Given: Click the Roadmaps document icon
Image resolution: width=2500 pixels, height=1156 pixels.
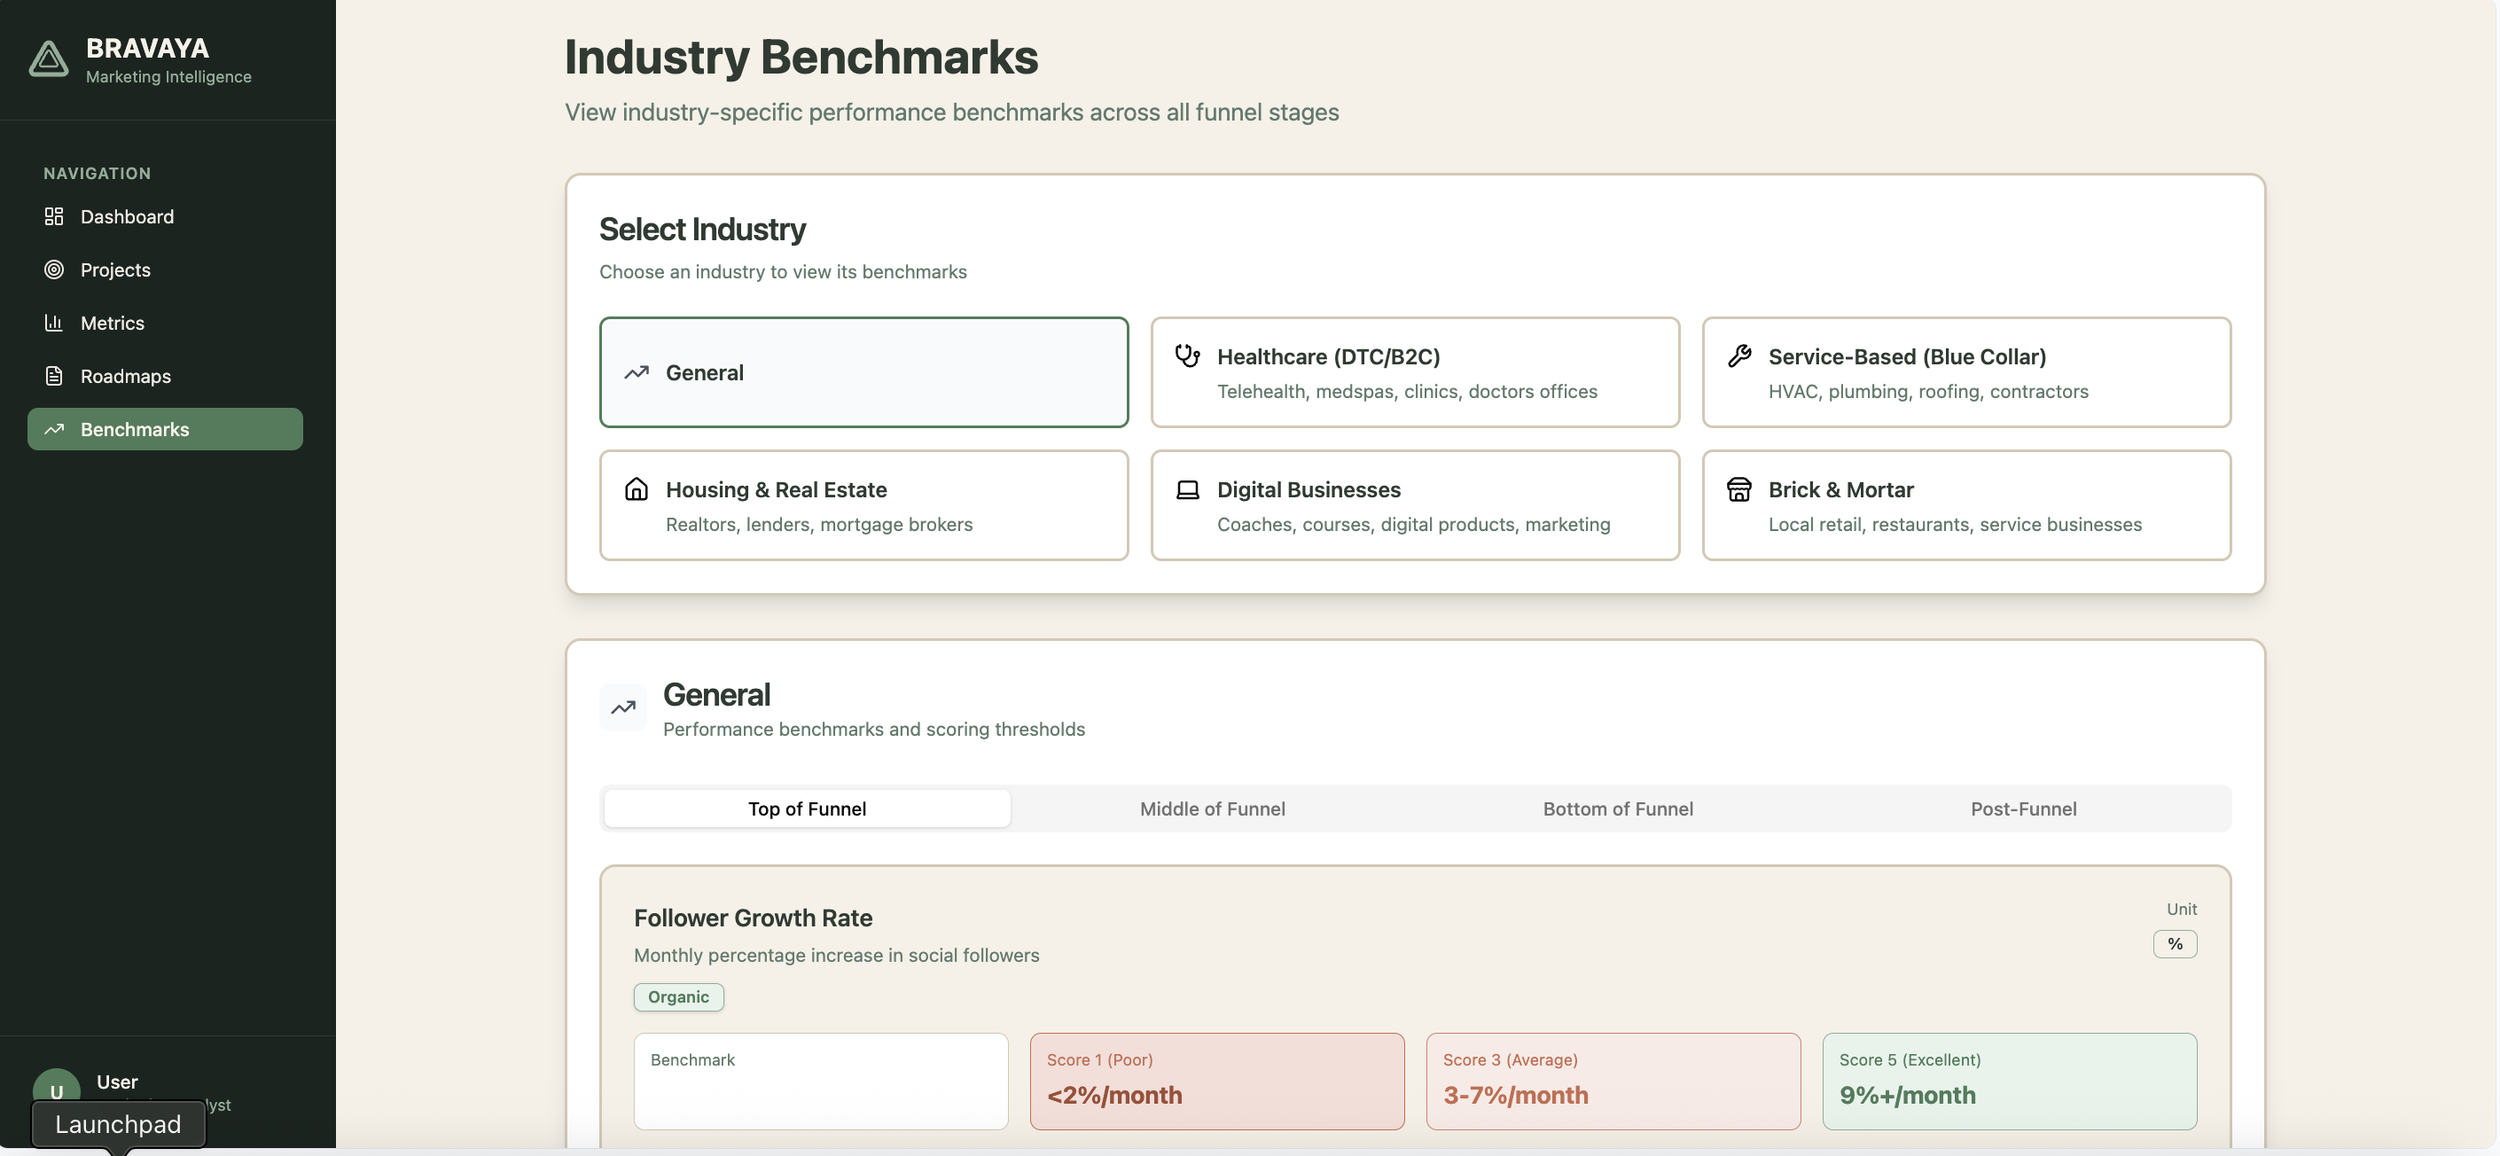Looking at the screenshot, I should pyautogui.click(x=54, y=376).
